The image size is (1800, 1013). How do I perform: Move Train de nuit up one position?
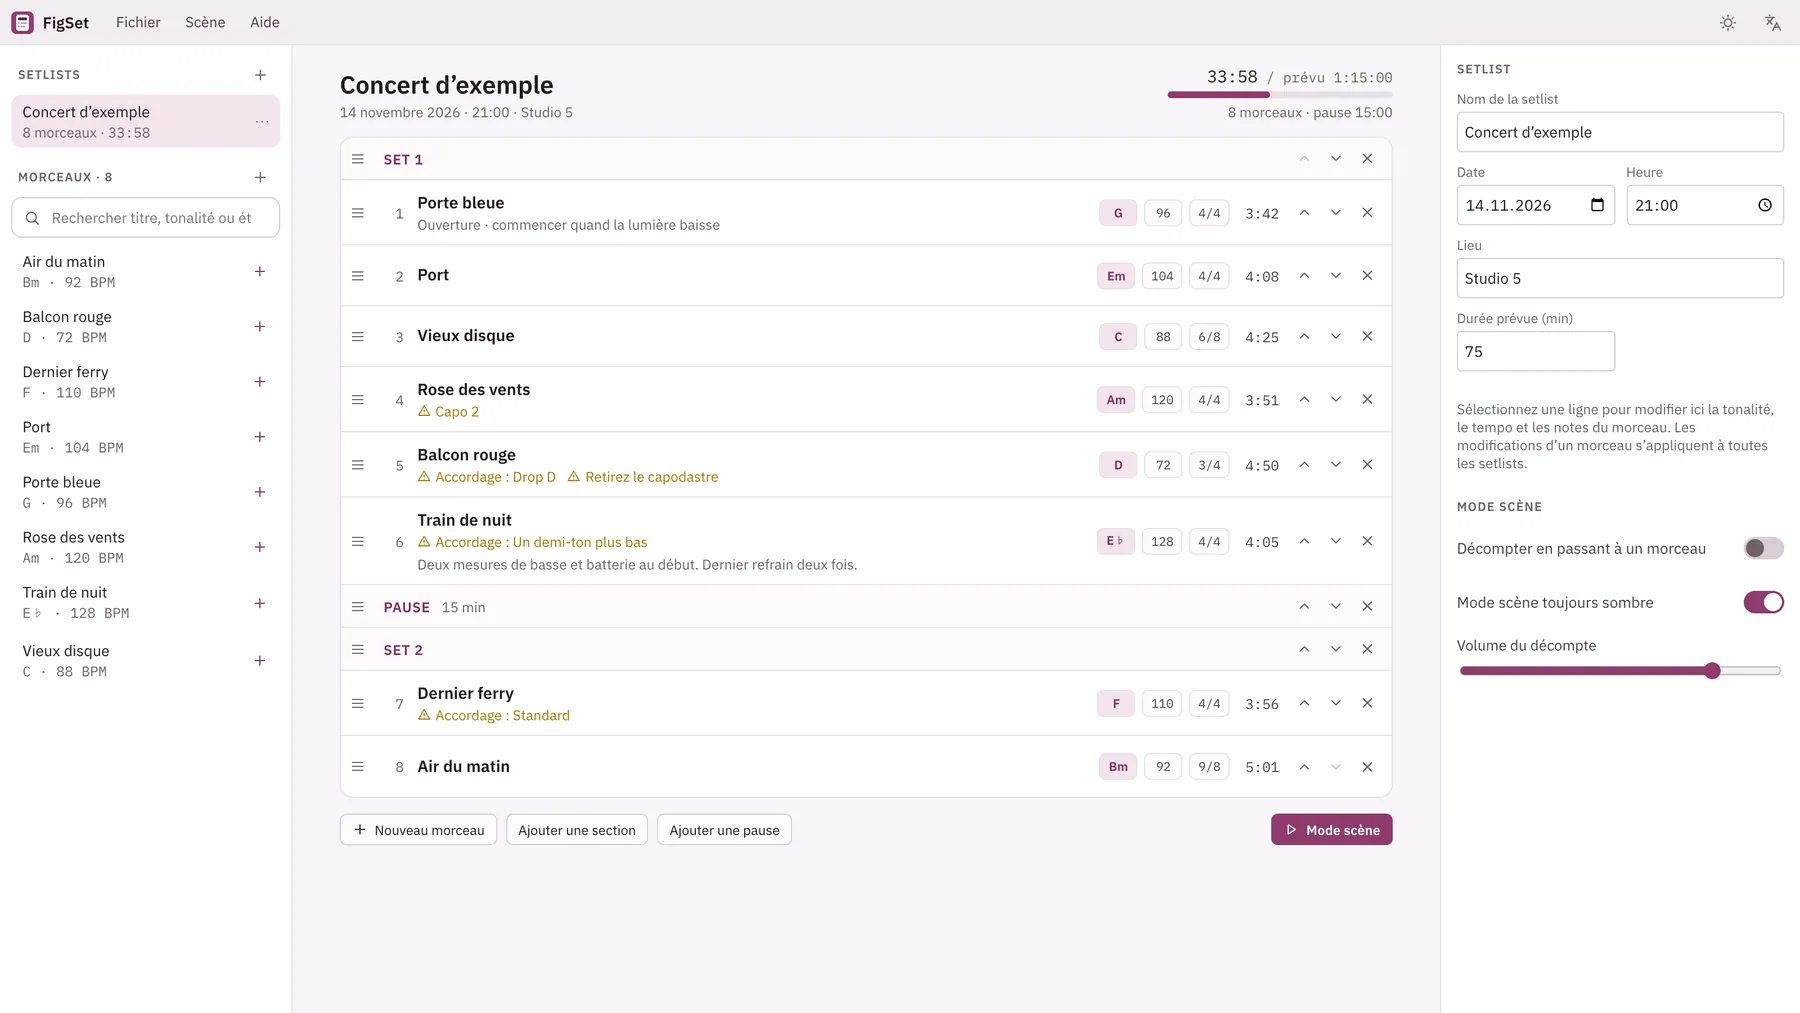pyautogui.click(x=1304, y=541)
